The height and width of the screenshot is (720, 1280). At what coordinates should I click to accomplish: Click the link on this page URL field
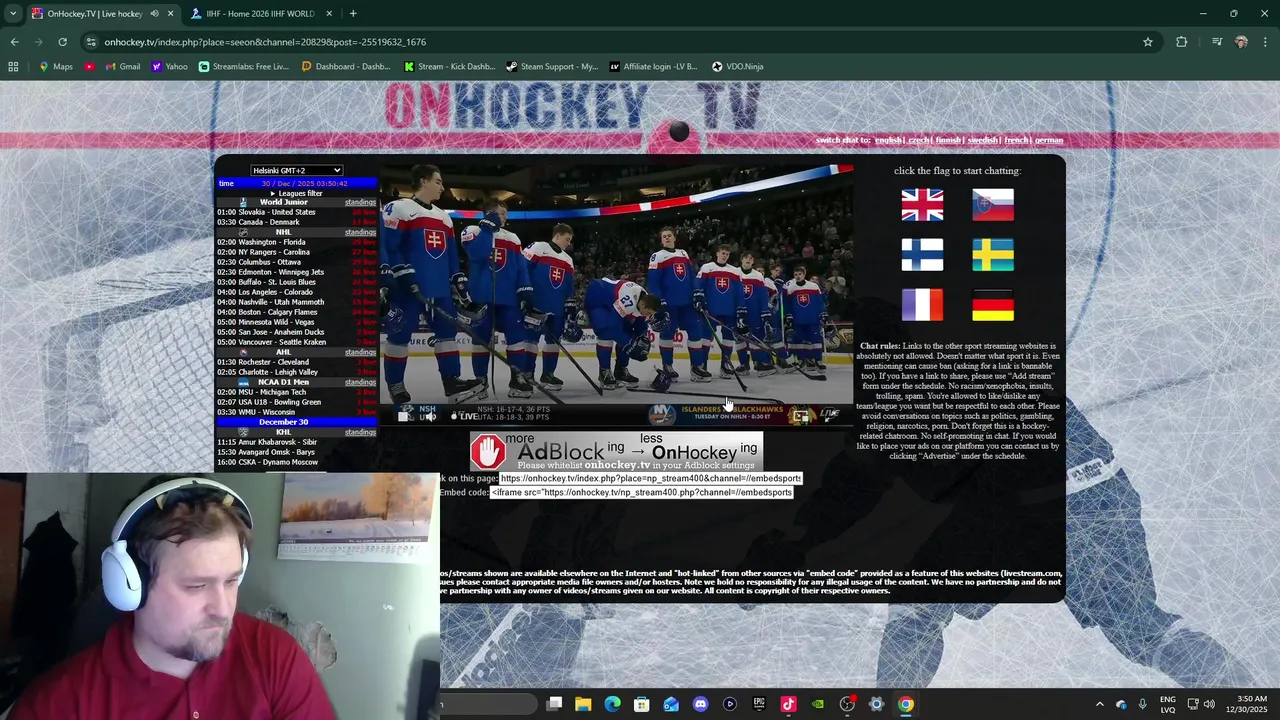651,478
